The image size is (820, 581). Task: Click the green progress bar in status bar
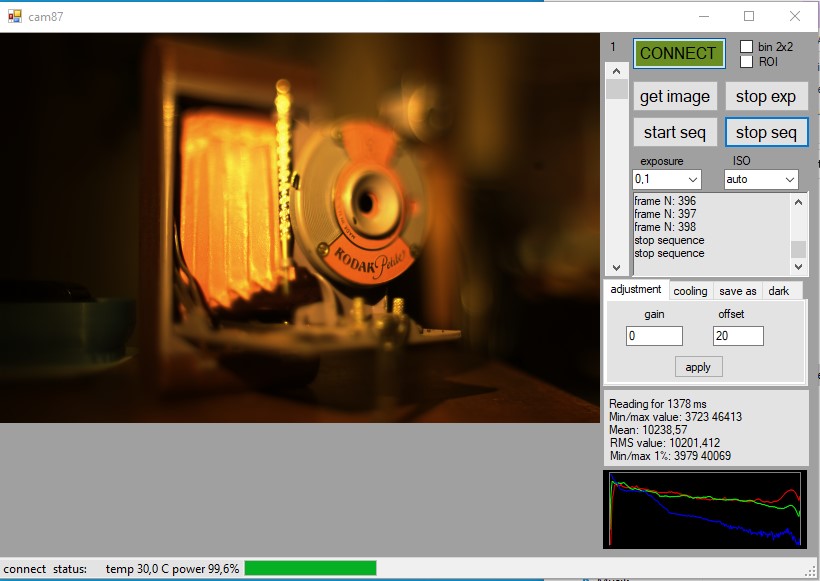click(x=311, y=568)
